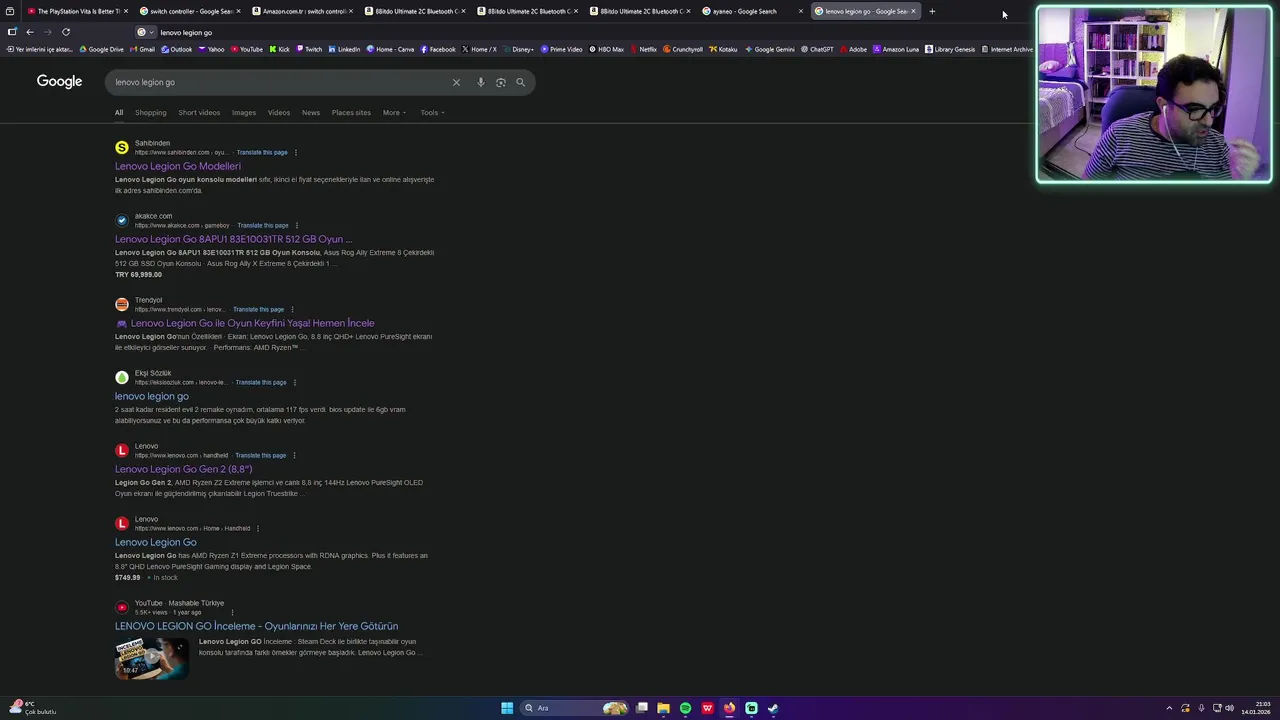The height and width of the screenshot is (720, 1280).
Task: Switch to the Videos results tab
Action: [279, 112]
